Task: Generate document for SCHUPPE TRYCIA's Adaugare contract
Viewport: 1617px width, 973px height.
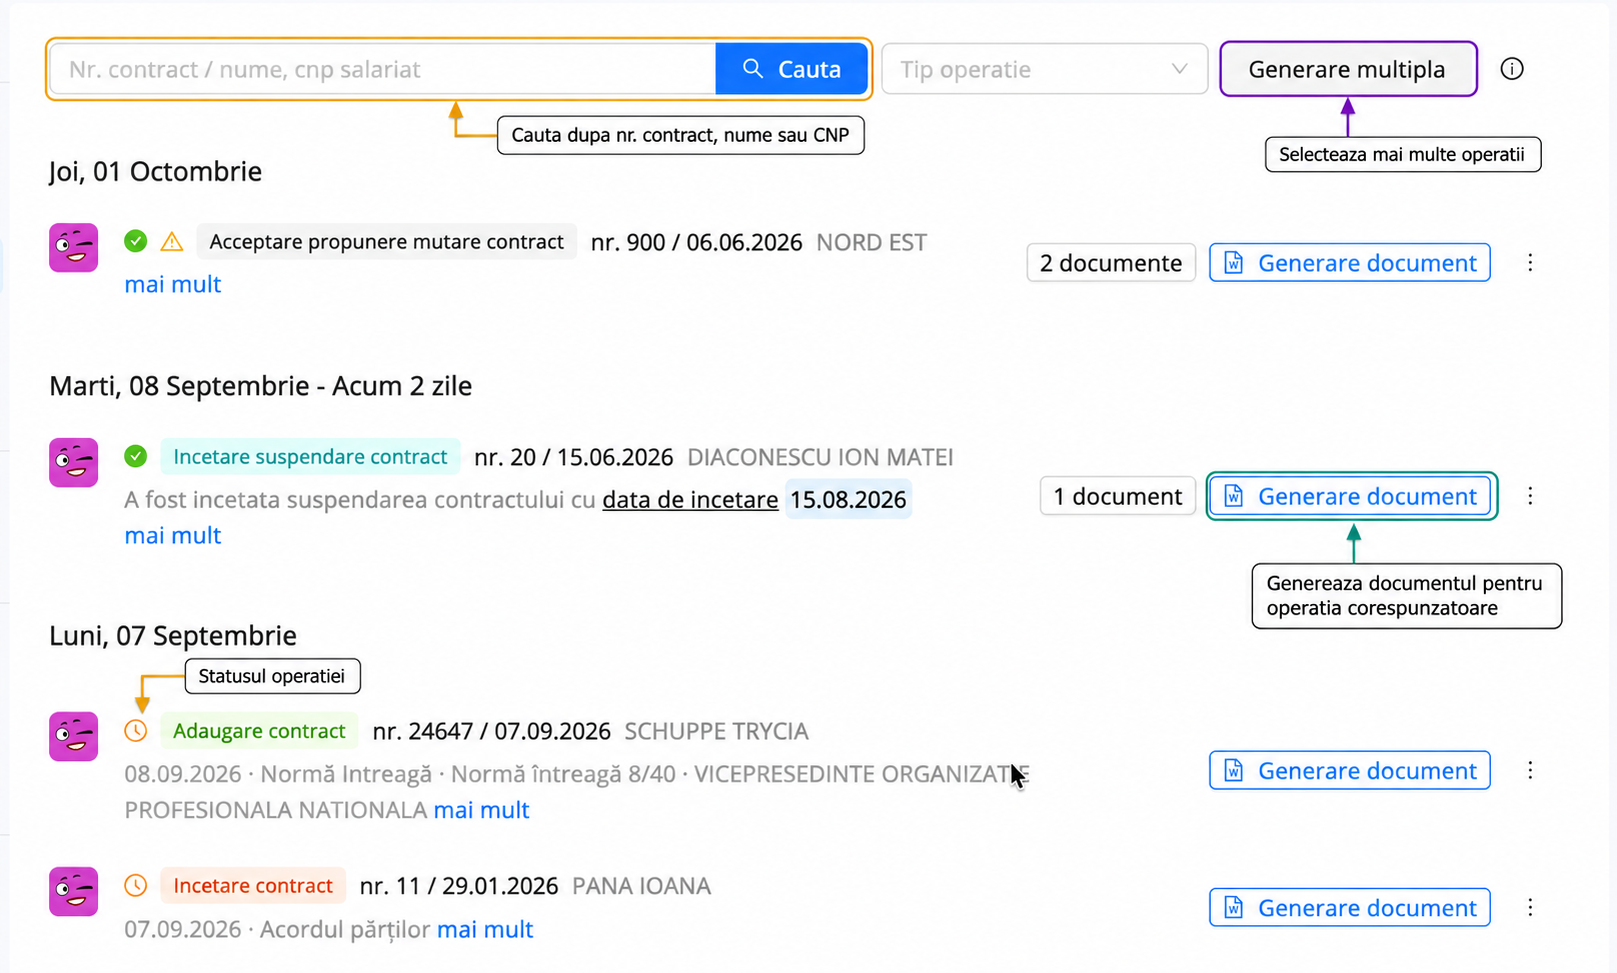Action: pos(1350,770)
